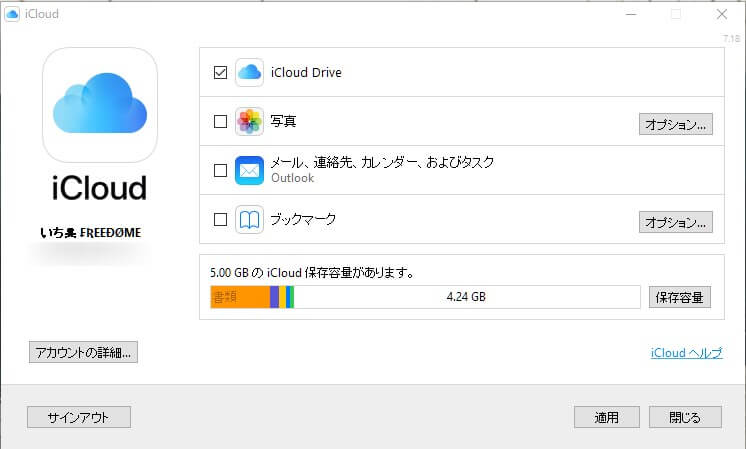
Task: Open アカウントの詳細 account details
Action: [x=83, y=352]
